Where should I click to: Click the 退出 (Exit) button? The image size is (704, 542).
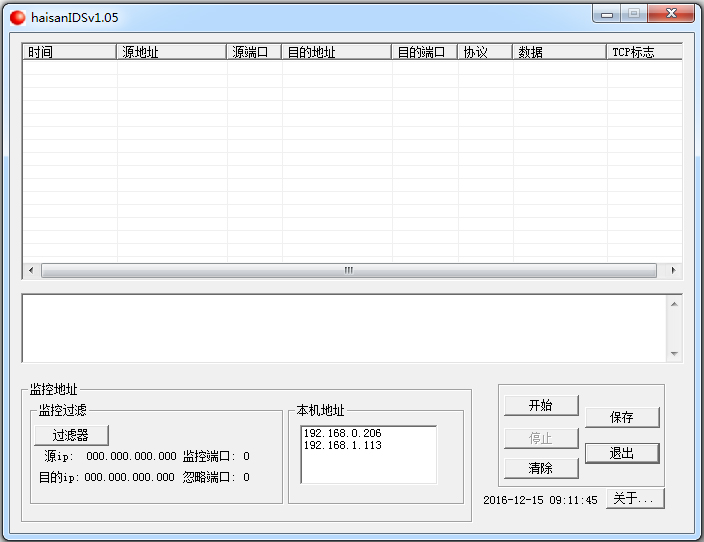pyautogui.click(x=621, y=453)
